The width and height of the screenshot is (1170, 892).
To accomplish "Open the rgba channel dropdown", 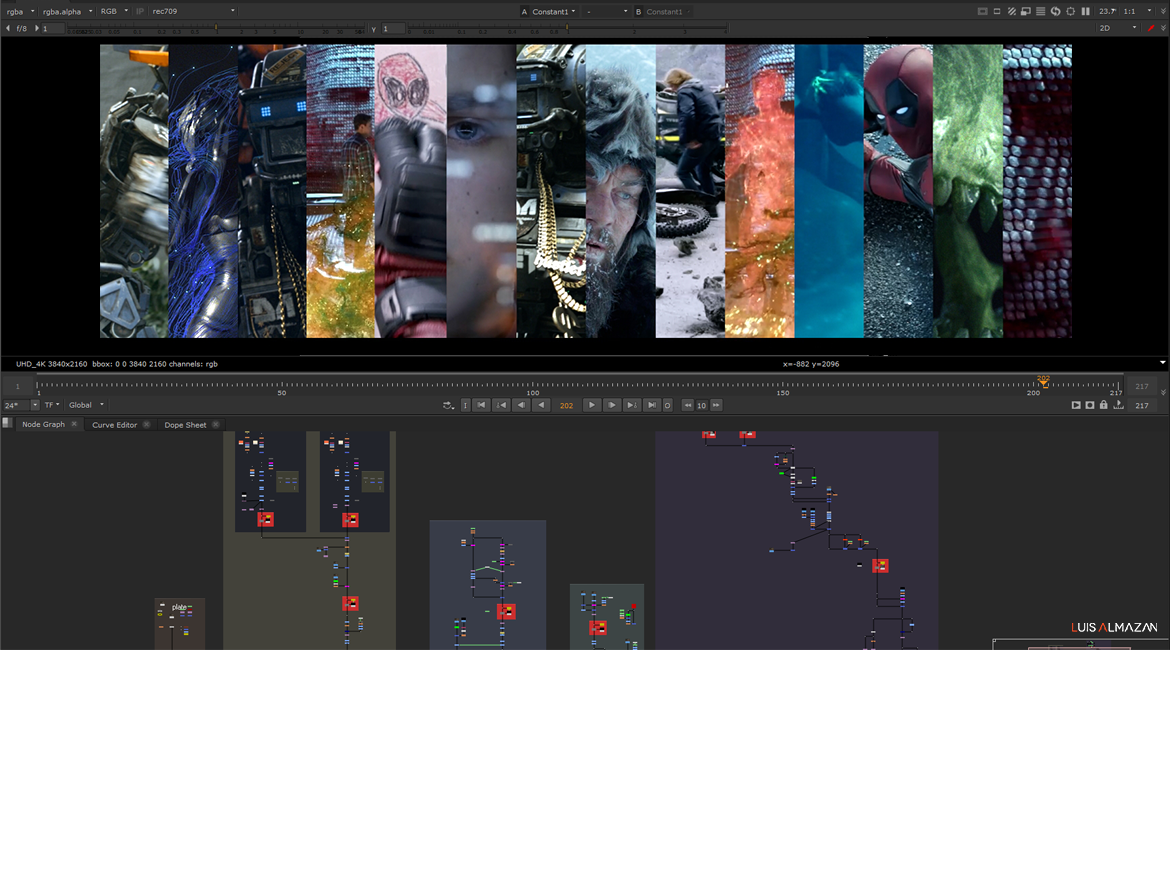I will pos(20,11).
